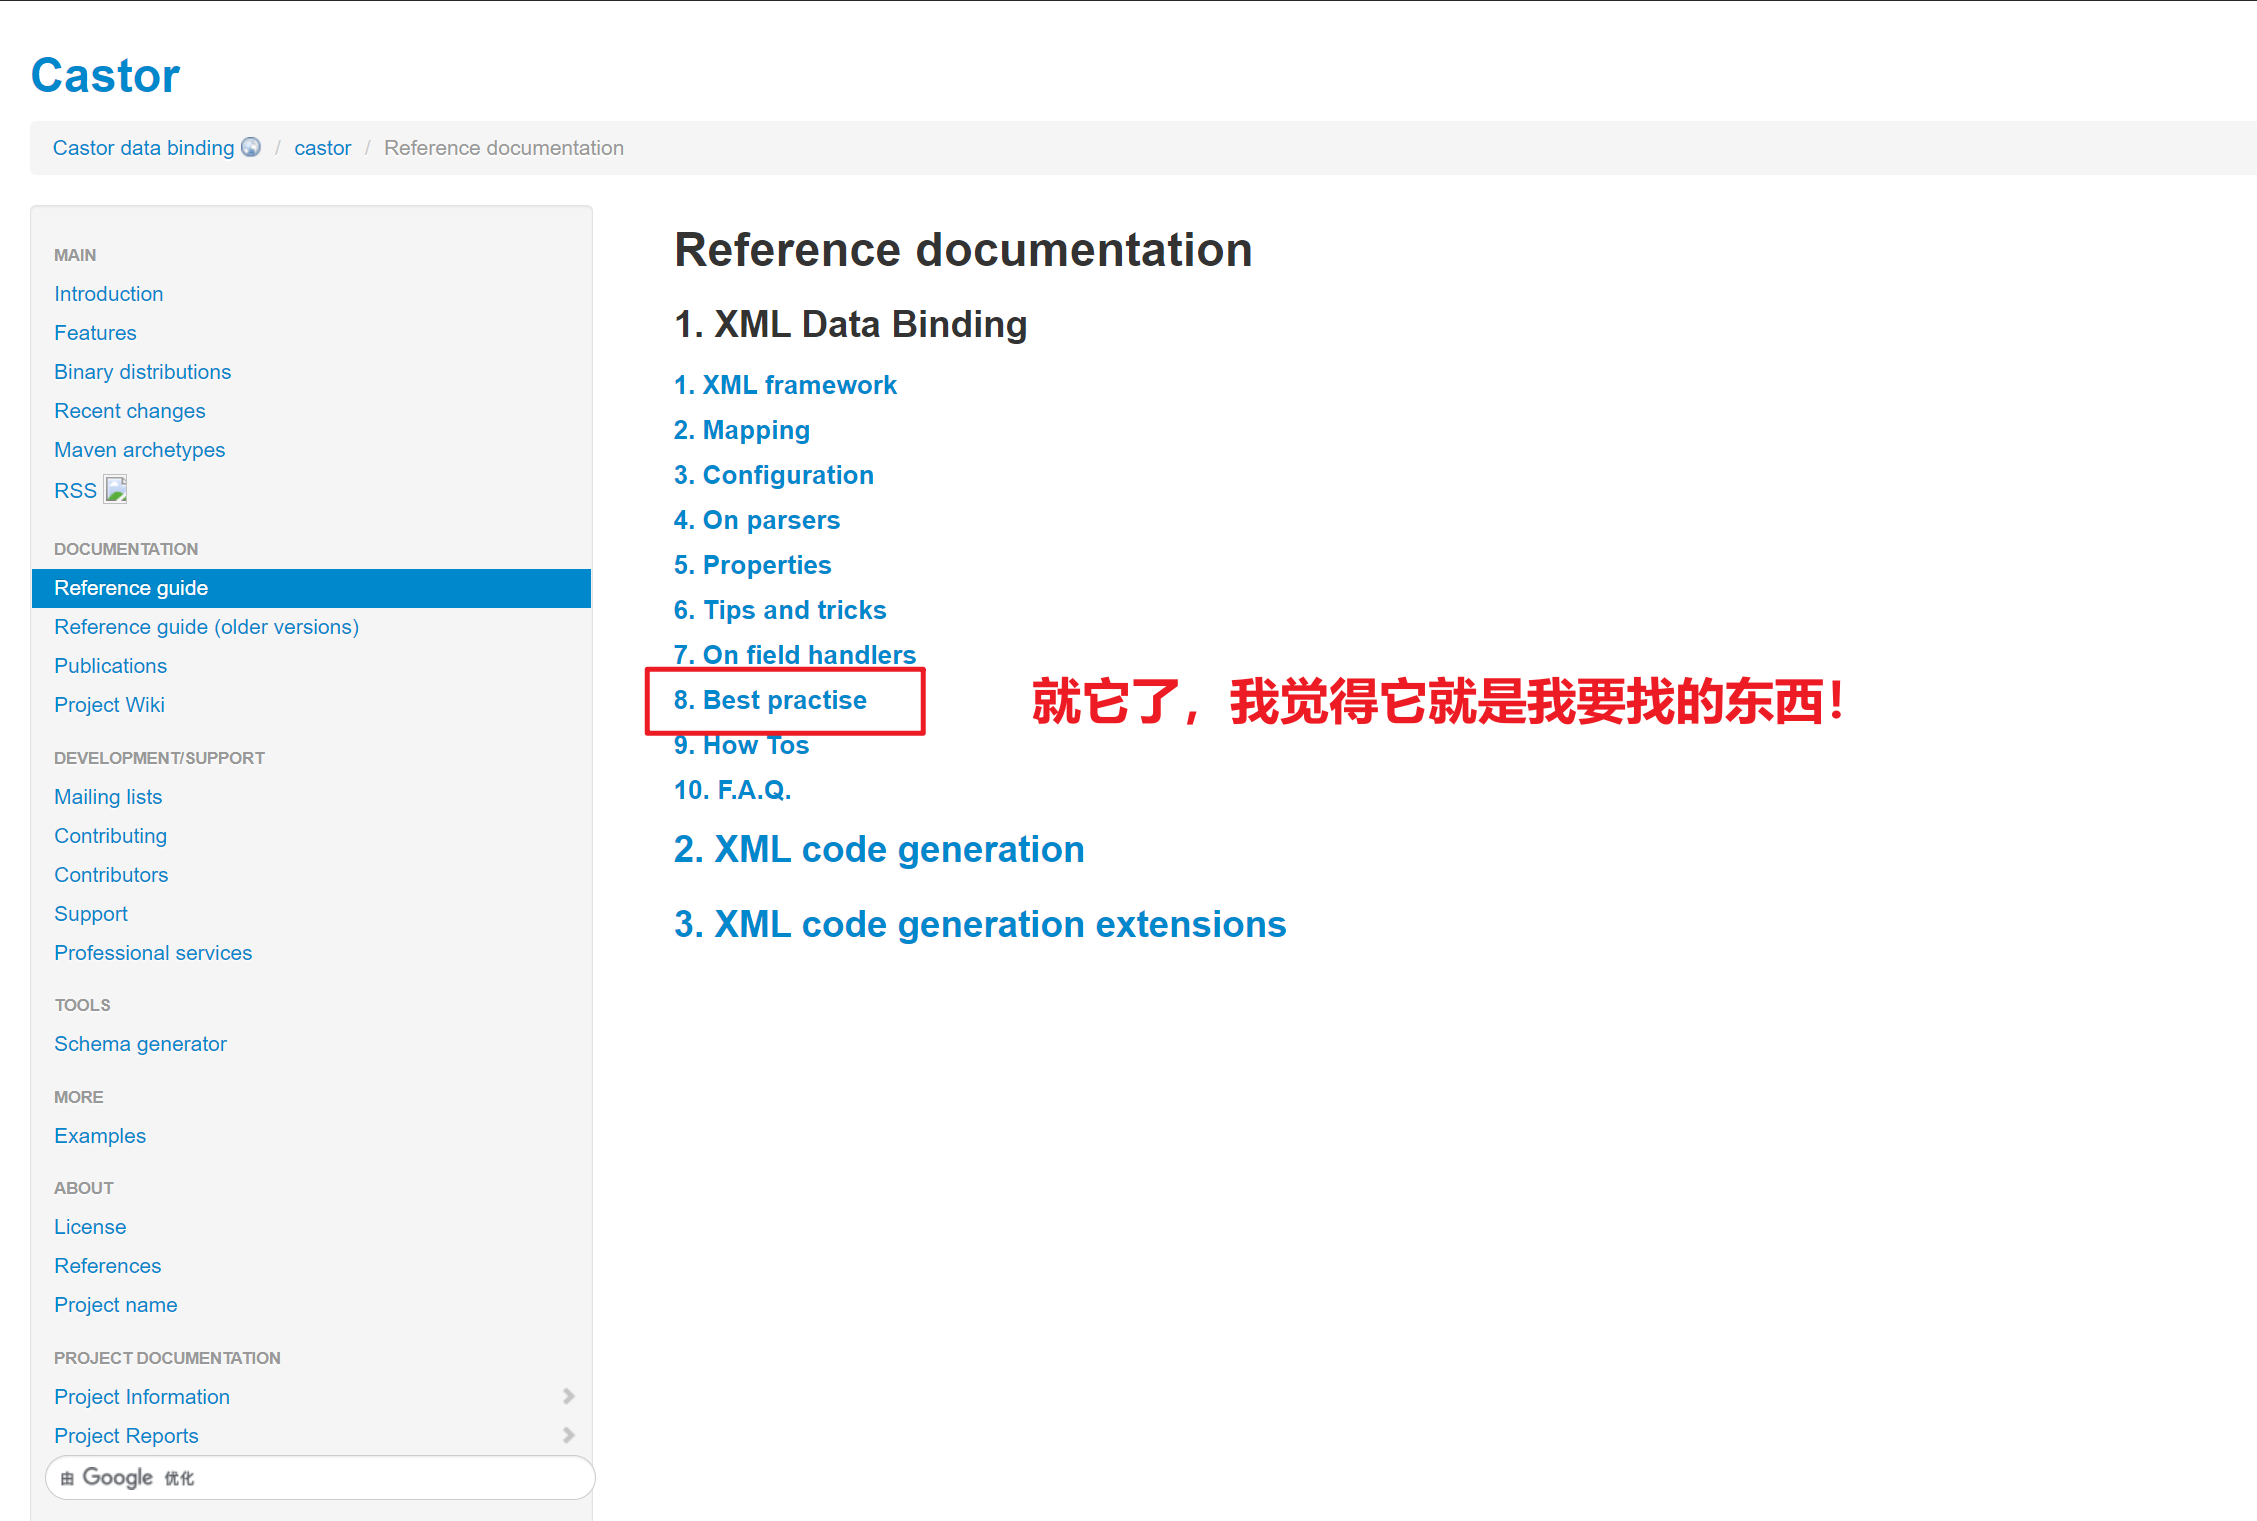This screenshot has width=2257, height=1521.
Task: Open chapter 9. How Tos
Action: point(741,745)
